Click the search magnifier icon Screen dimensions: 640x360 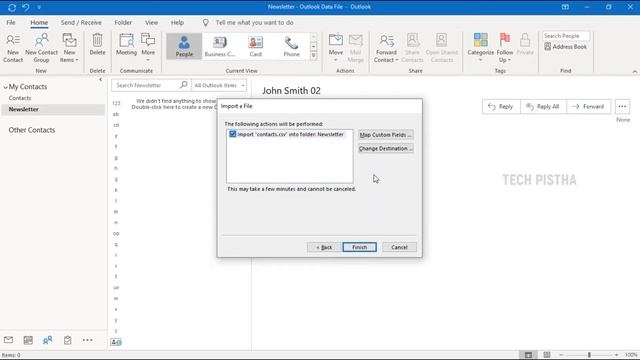click(184, 85)
